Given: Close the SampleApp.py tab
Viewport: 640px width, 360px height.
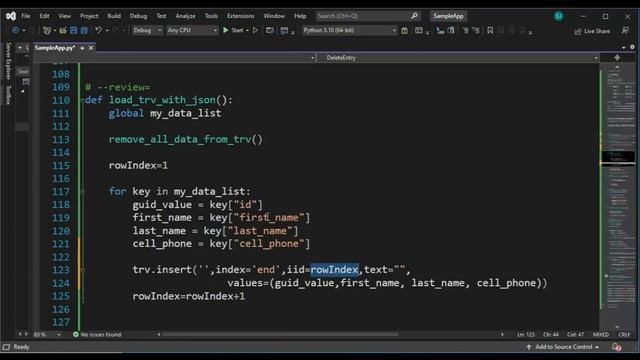Looking at the screenshot, I should coord(91,48).
